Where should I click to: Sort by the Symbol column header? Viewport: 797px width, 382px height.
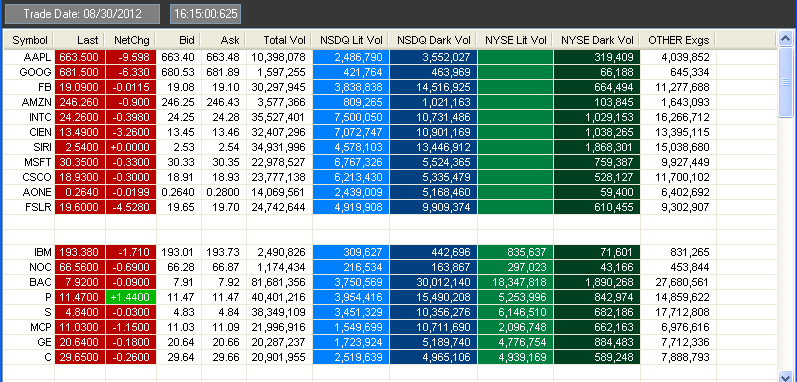click(29, 40)
